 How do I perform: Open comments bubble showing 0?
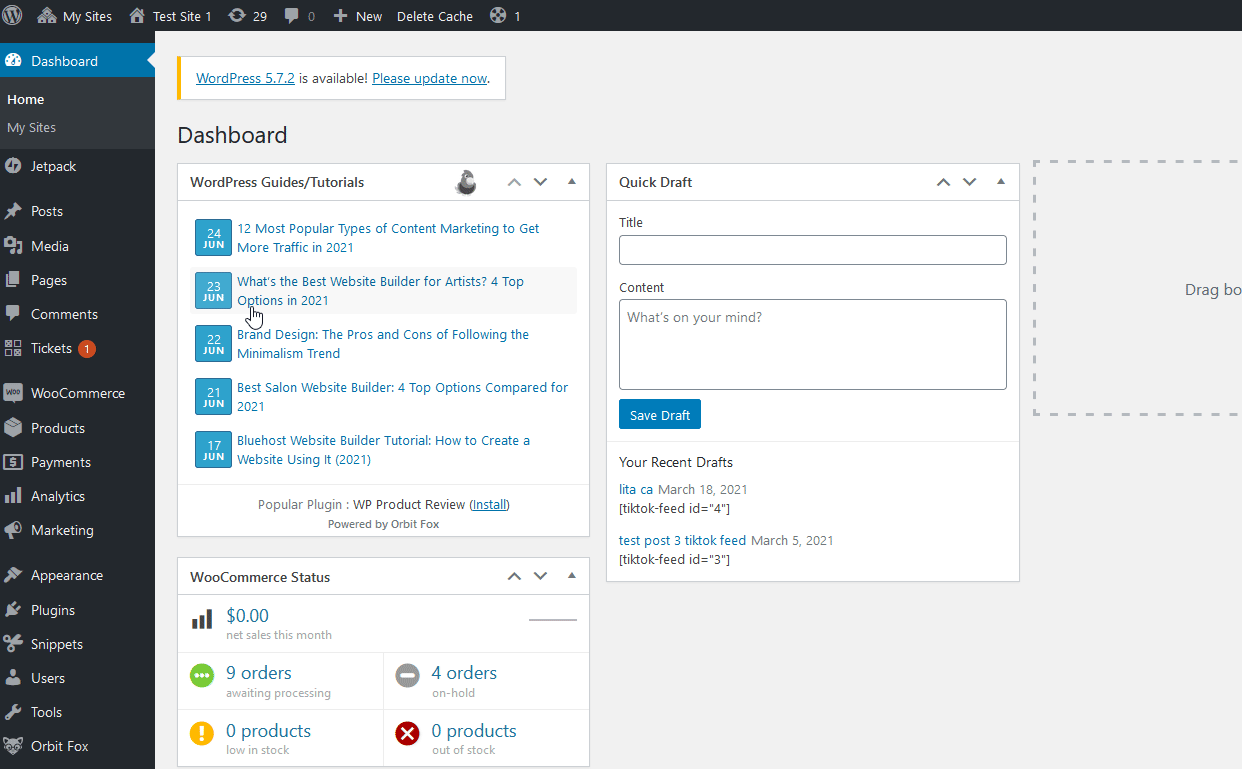299,16
